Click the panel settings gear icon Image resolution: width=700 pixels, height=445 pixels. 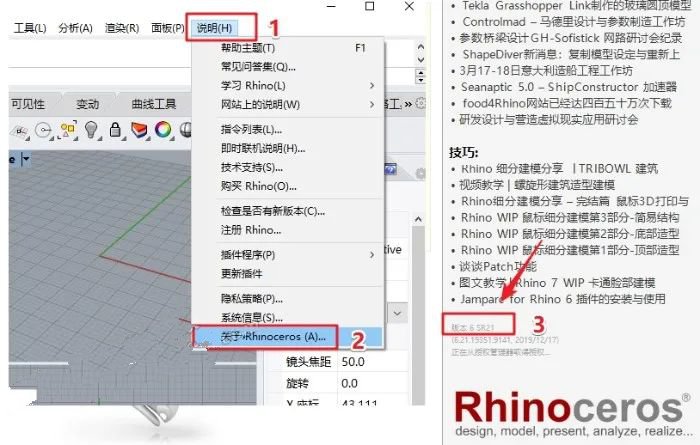pyautogui.click(x=420, y=173)
